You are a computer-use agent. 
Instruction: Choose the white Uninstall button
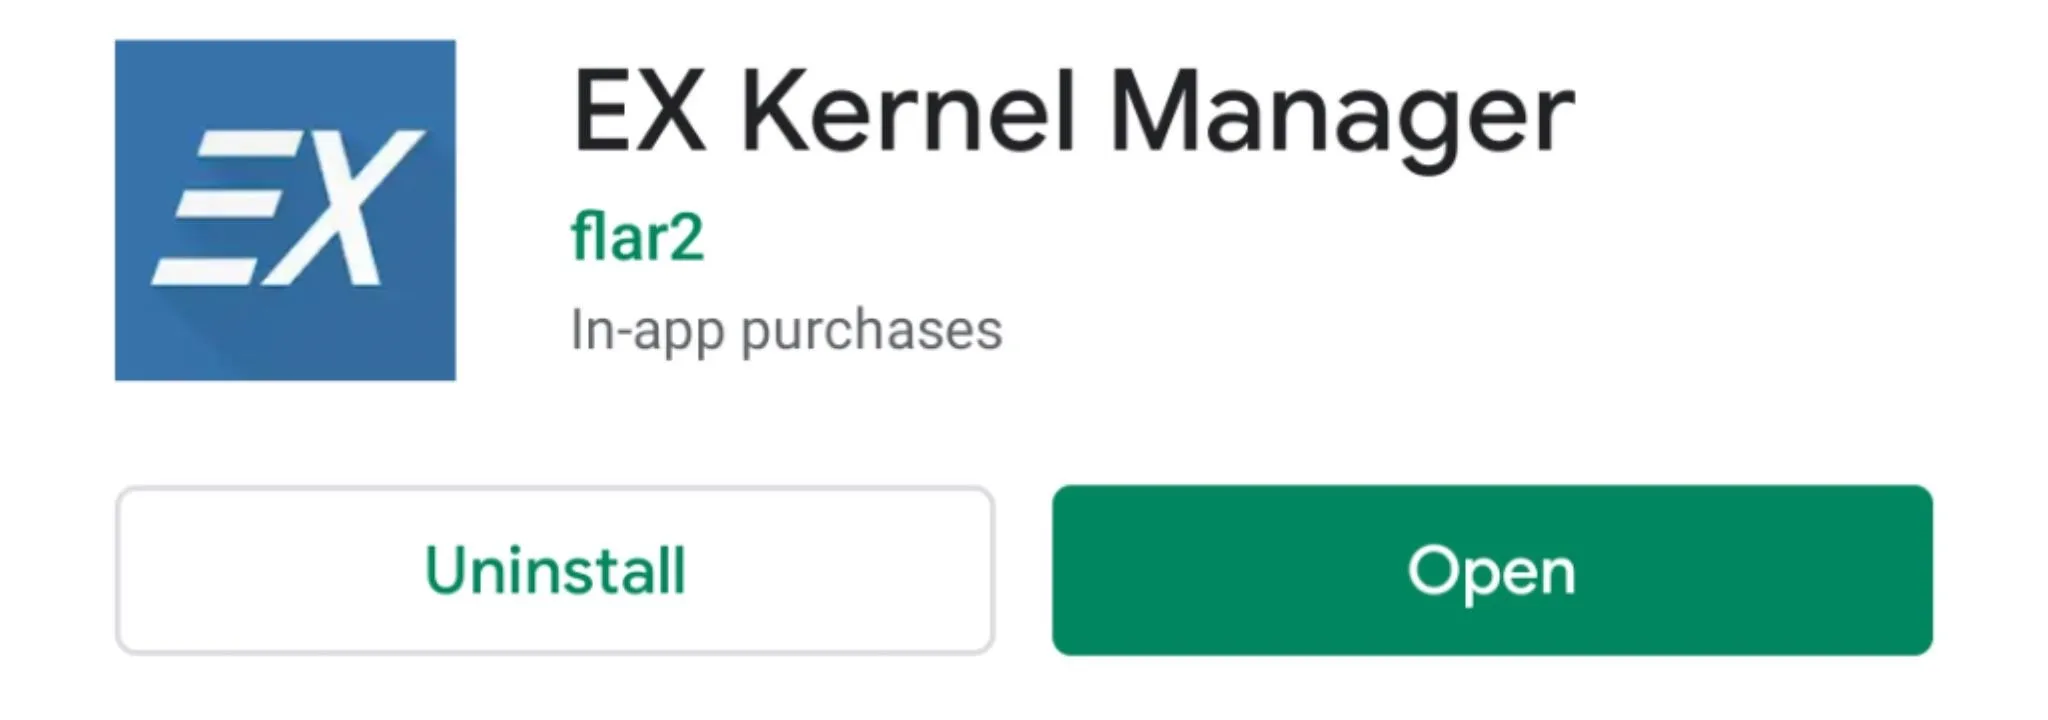click(x=555, y=570)
